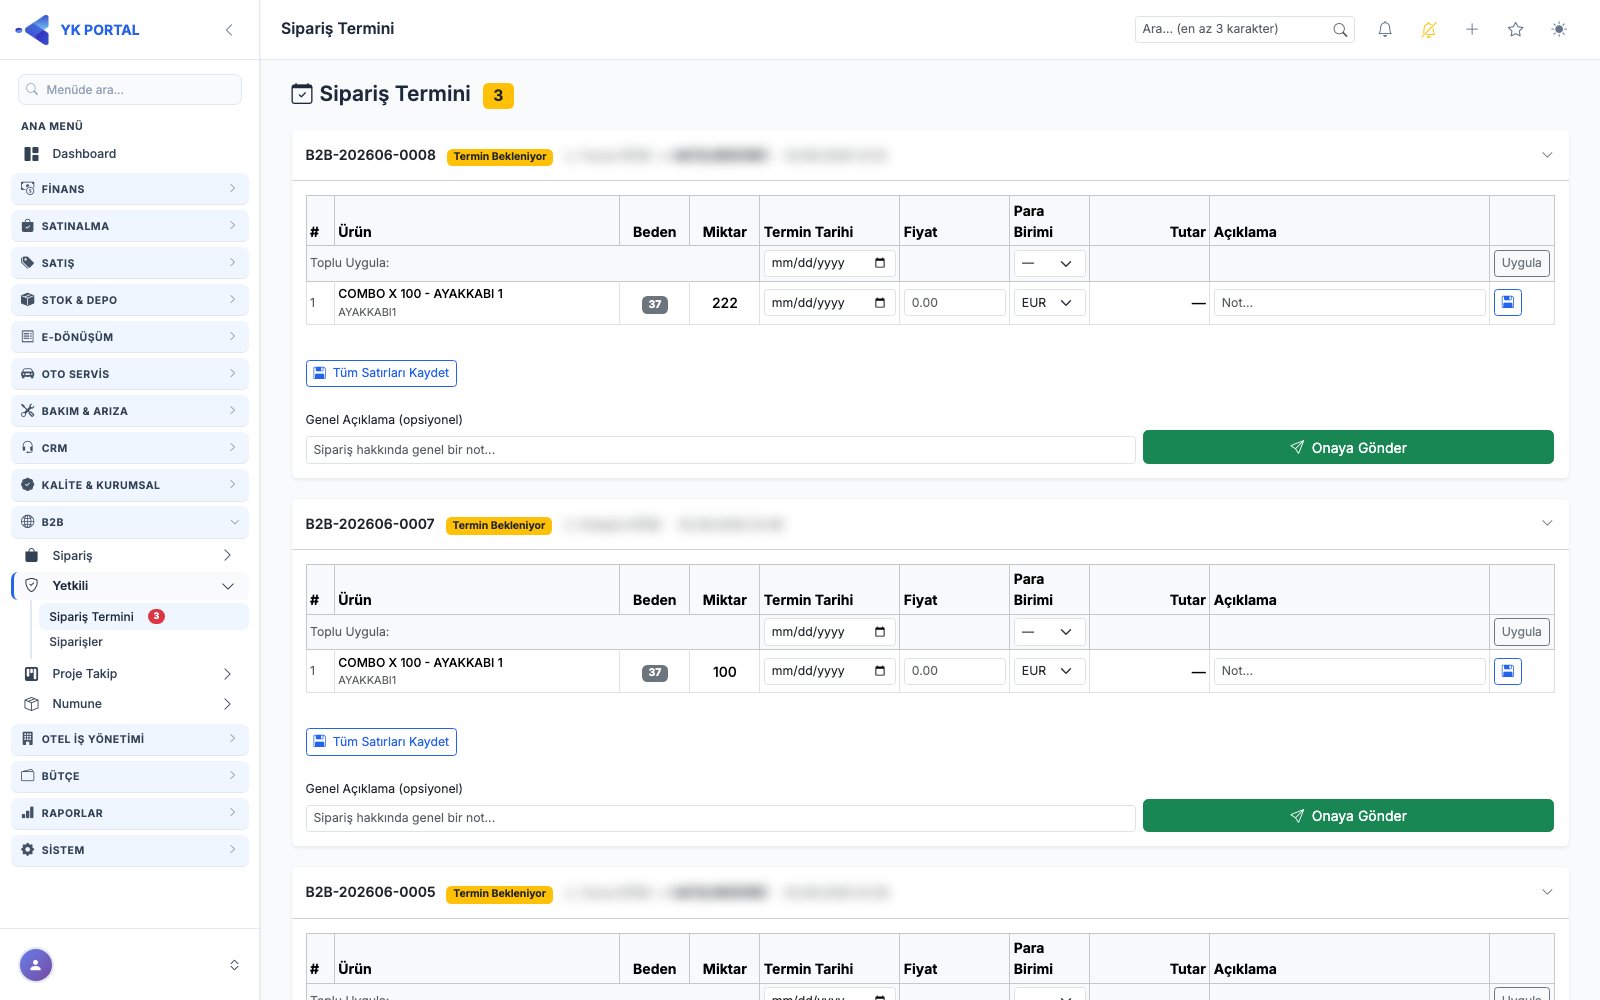Screen dimensions: 1600x1000
Task: Click the YK Portal logo icon
Action: tap(33, 30)
